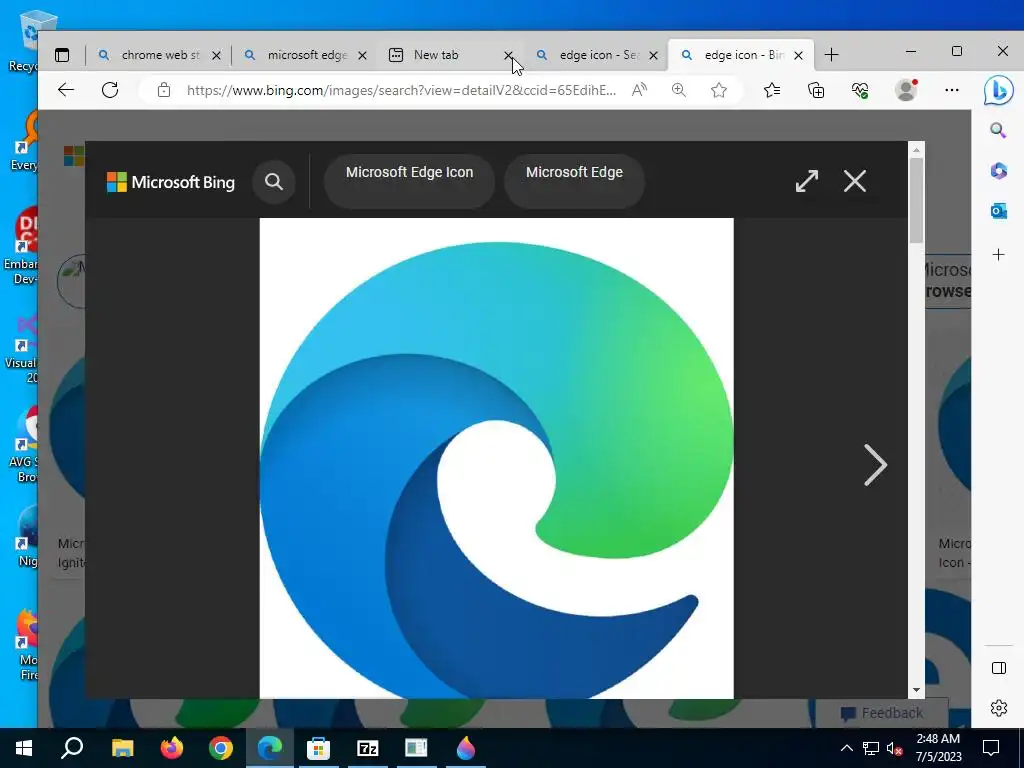Open the Favorites list icon
Viewport: 1024px width, 768px height.
pos(772,90)
